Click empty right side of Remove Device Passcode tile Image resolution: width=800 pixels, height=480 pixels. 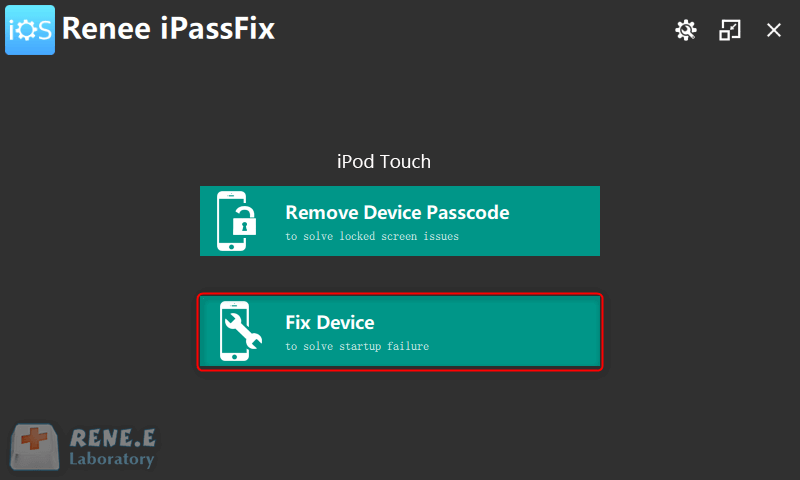(x=560, y=221)
